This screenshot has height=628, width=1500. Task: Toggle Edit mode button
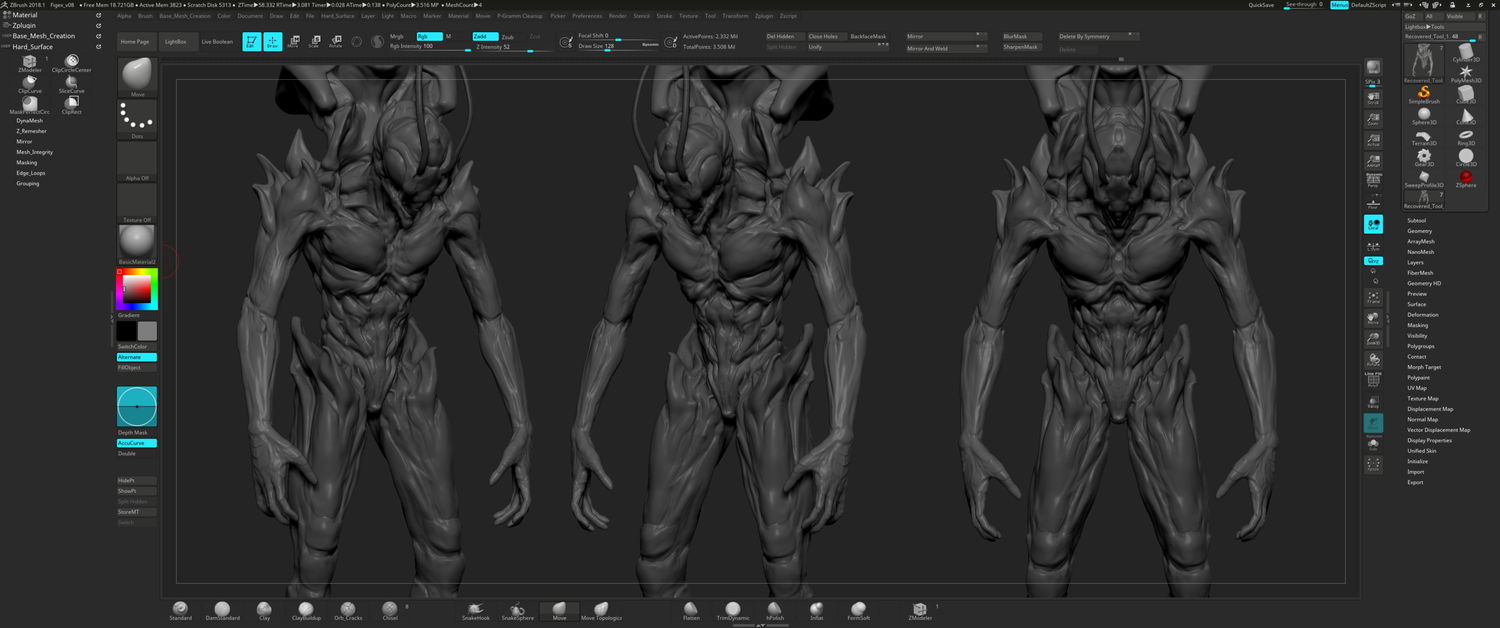[251, 42]
